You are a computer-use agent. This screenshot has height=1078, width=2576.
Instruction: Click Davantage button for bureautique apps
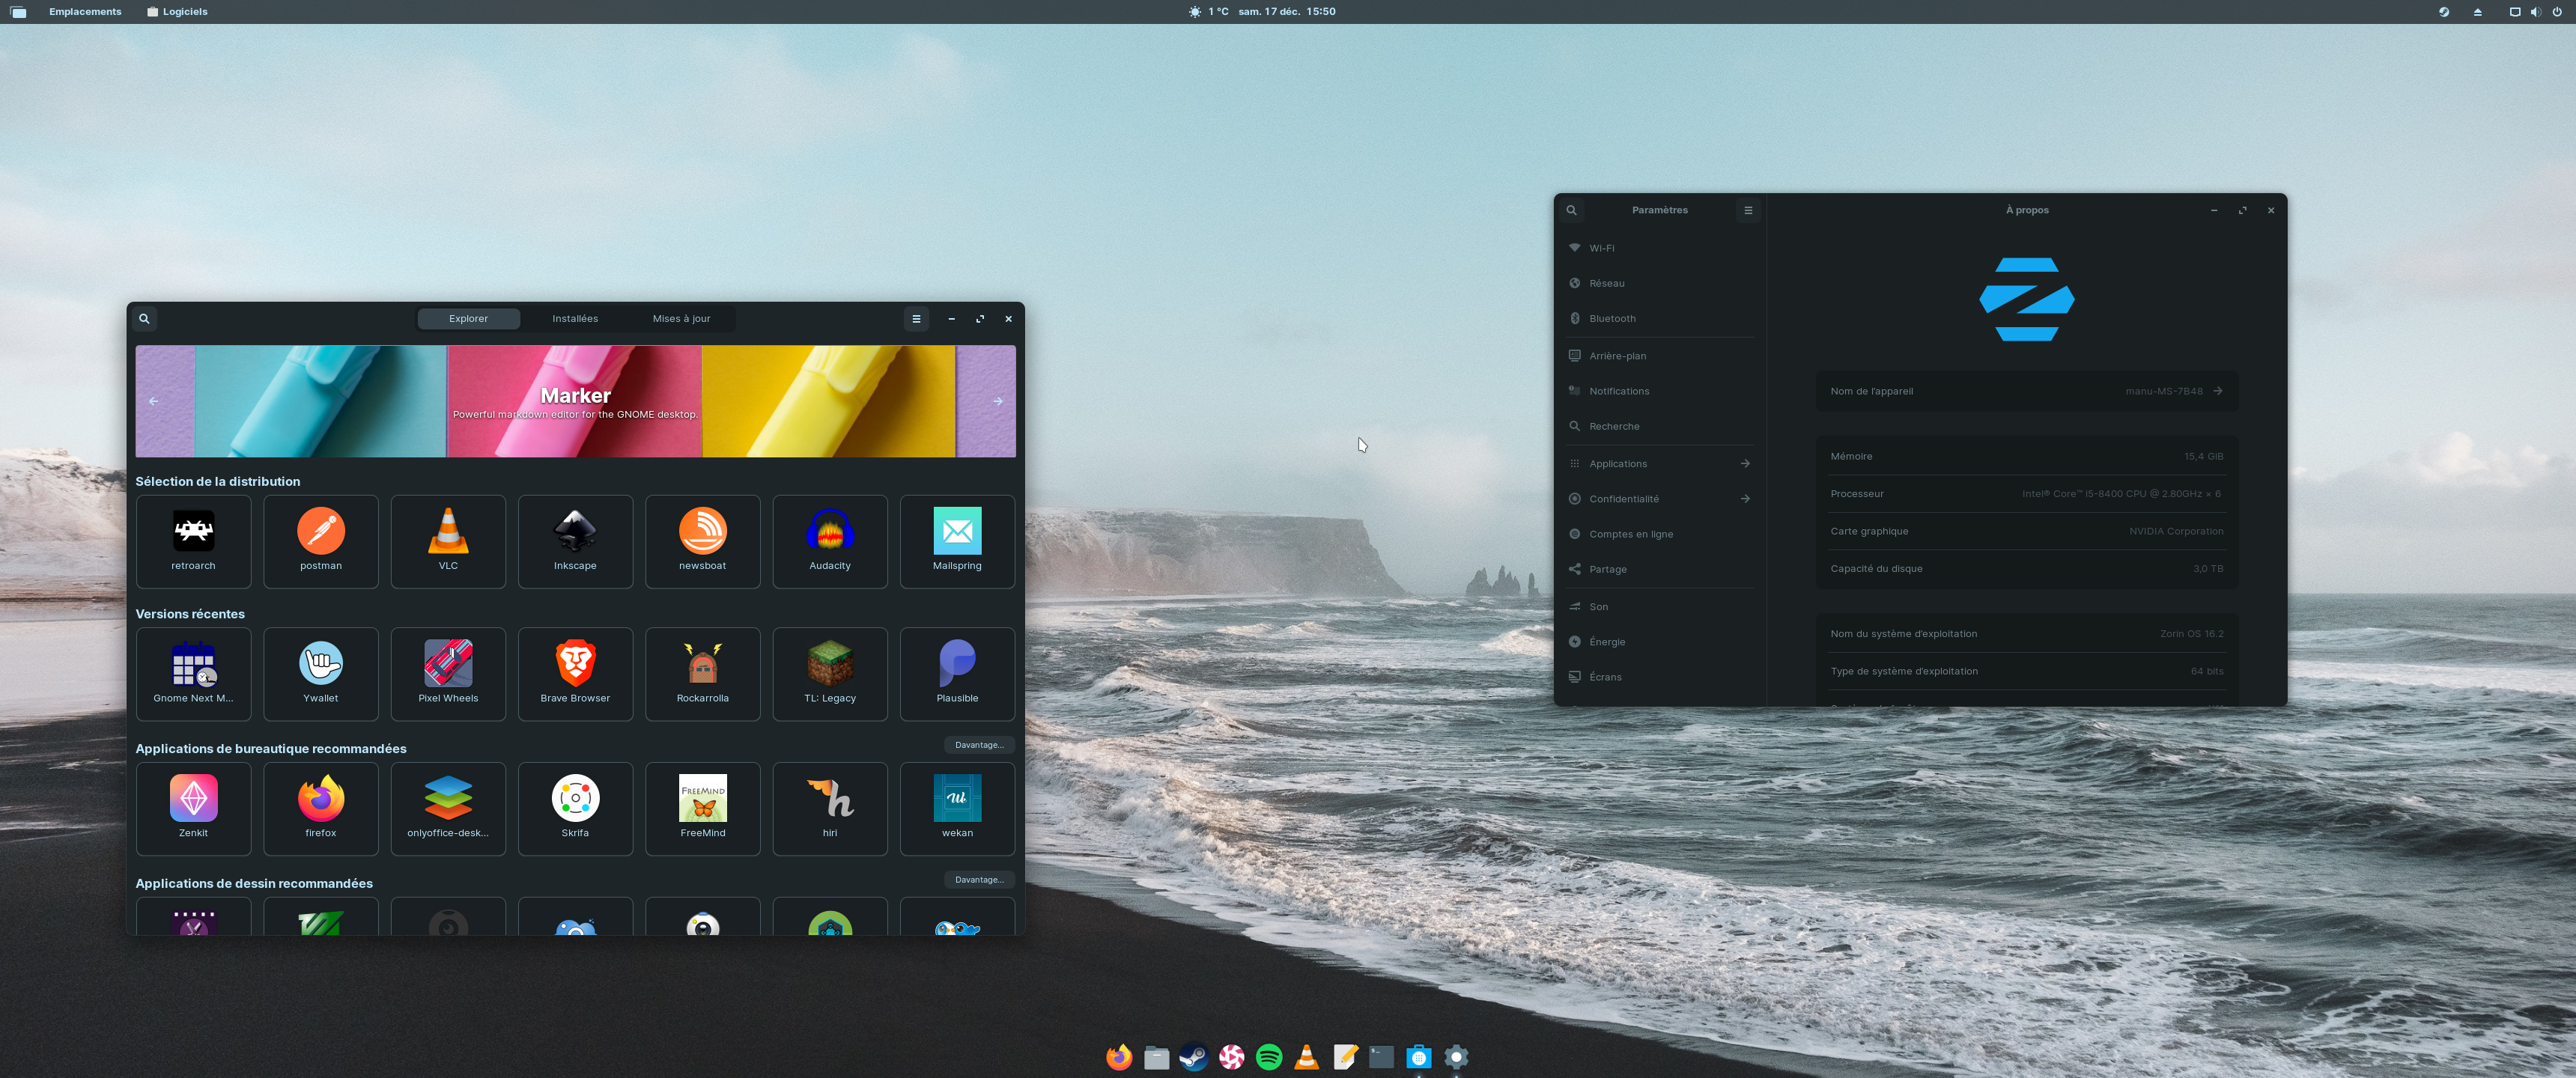978,745
